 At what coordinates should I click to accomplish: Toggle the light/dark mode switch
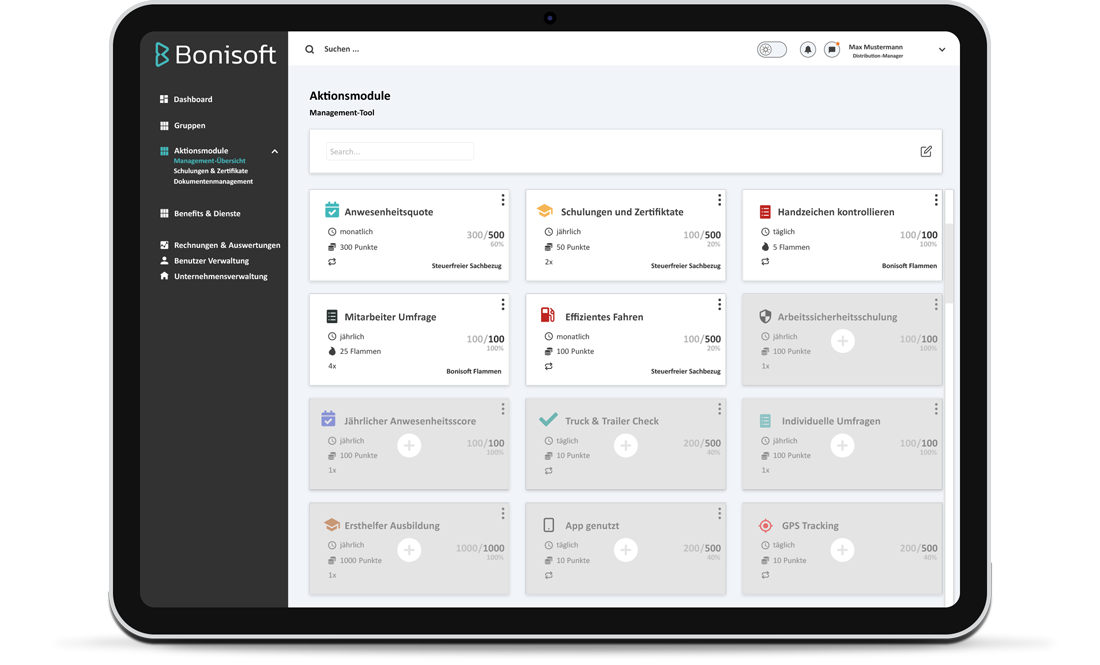771,50
